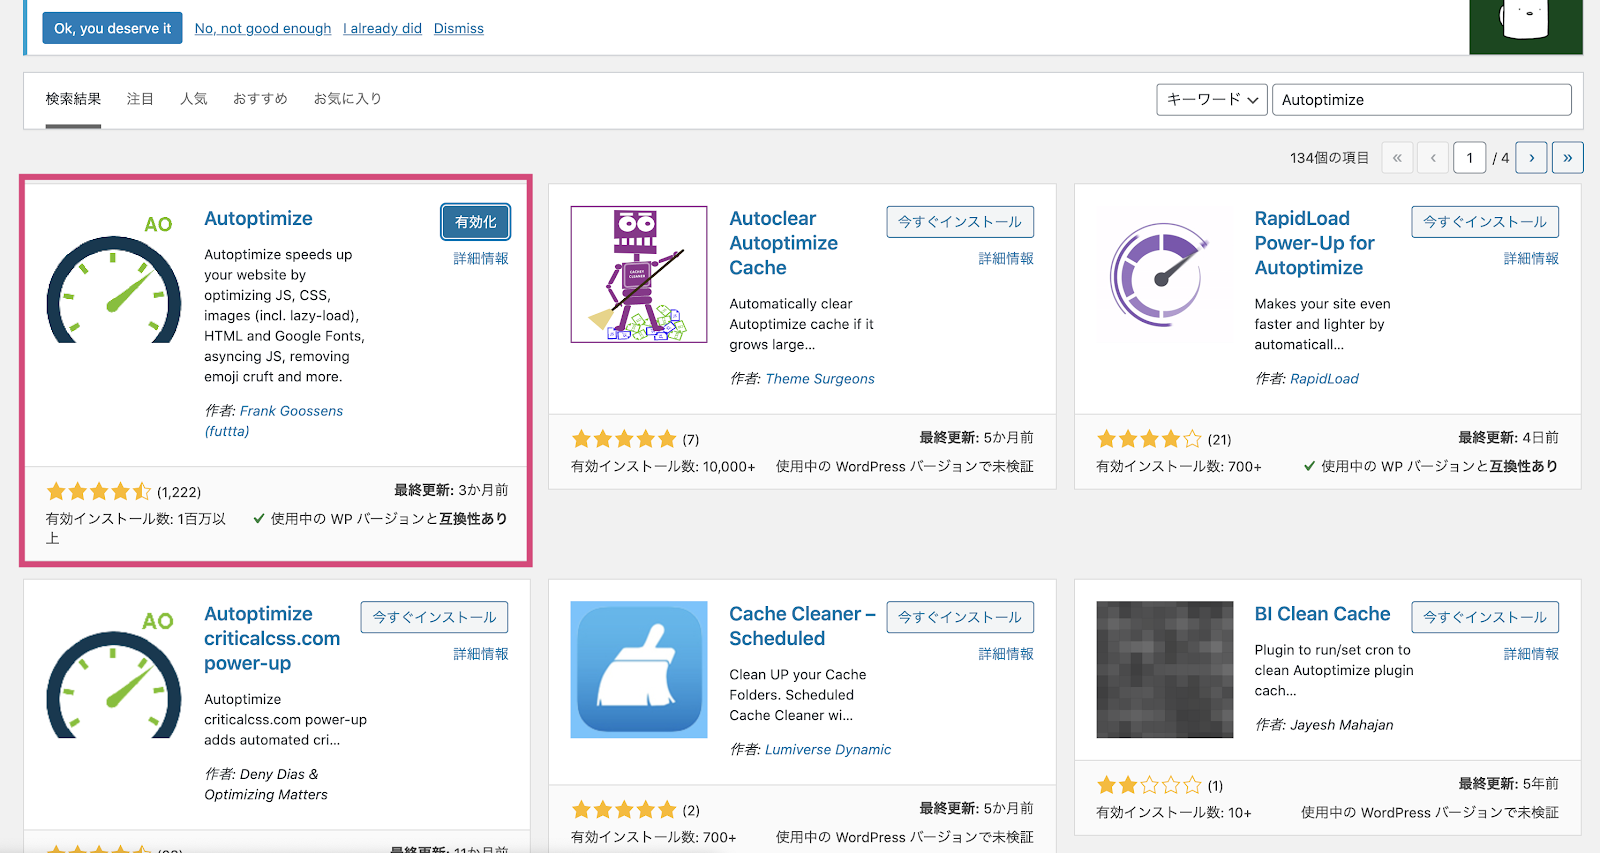Switch to the 人気 tab

(194, 99)
